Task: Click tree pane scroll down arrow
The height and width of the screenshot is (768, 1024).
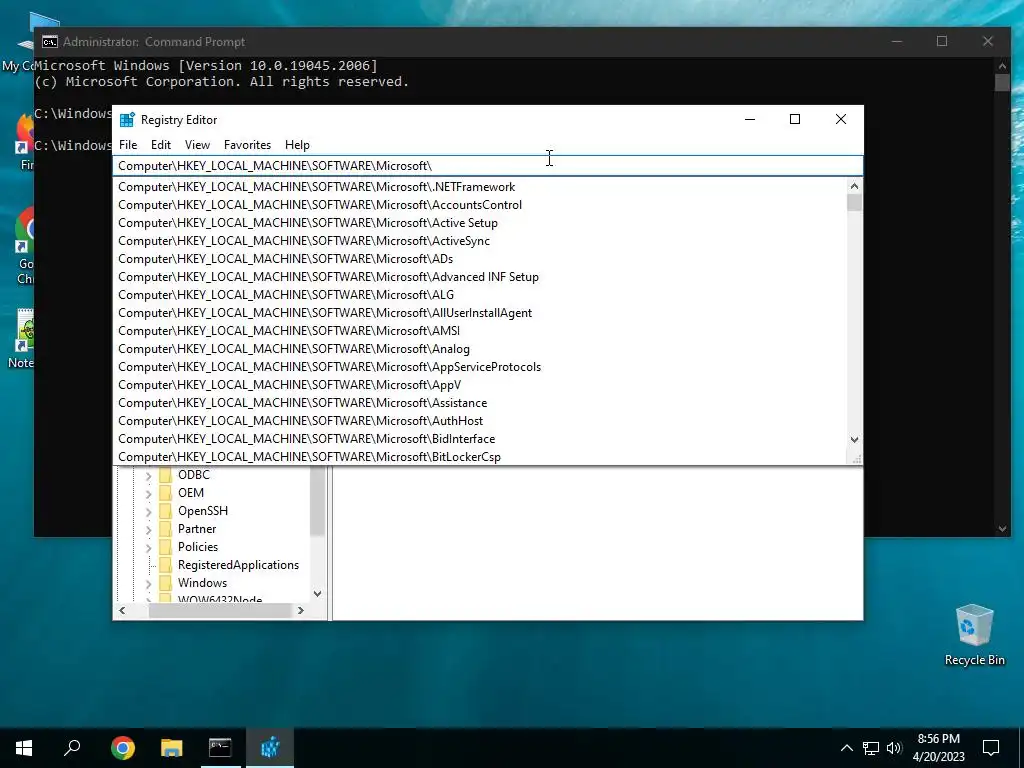Action: click(x=317, y=594)
